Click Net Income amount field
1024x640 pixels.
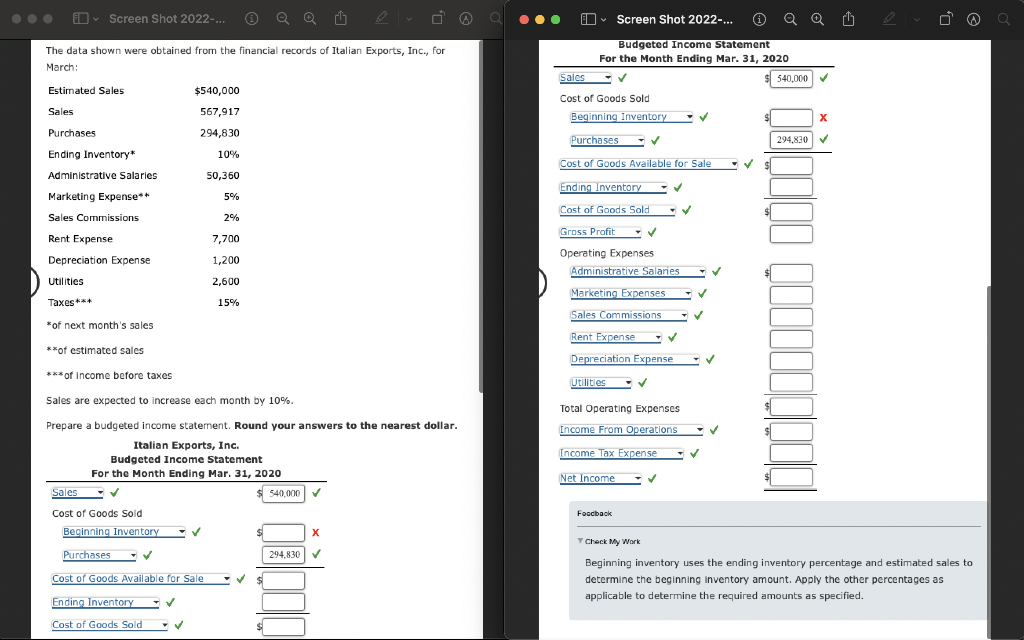click(x=791, y=477)
